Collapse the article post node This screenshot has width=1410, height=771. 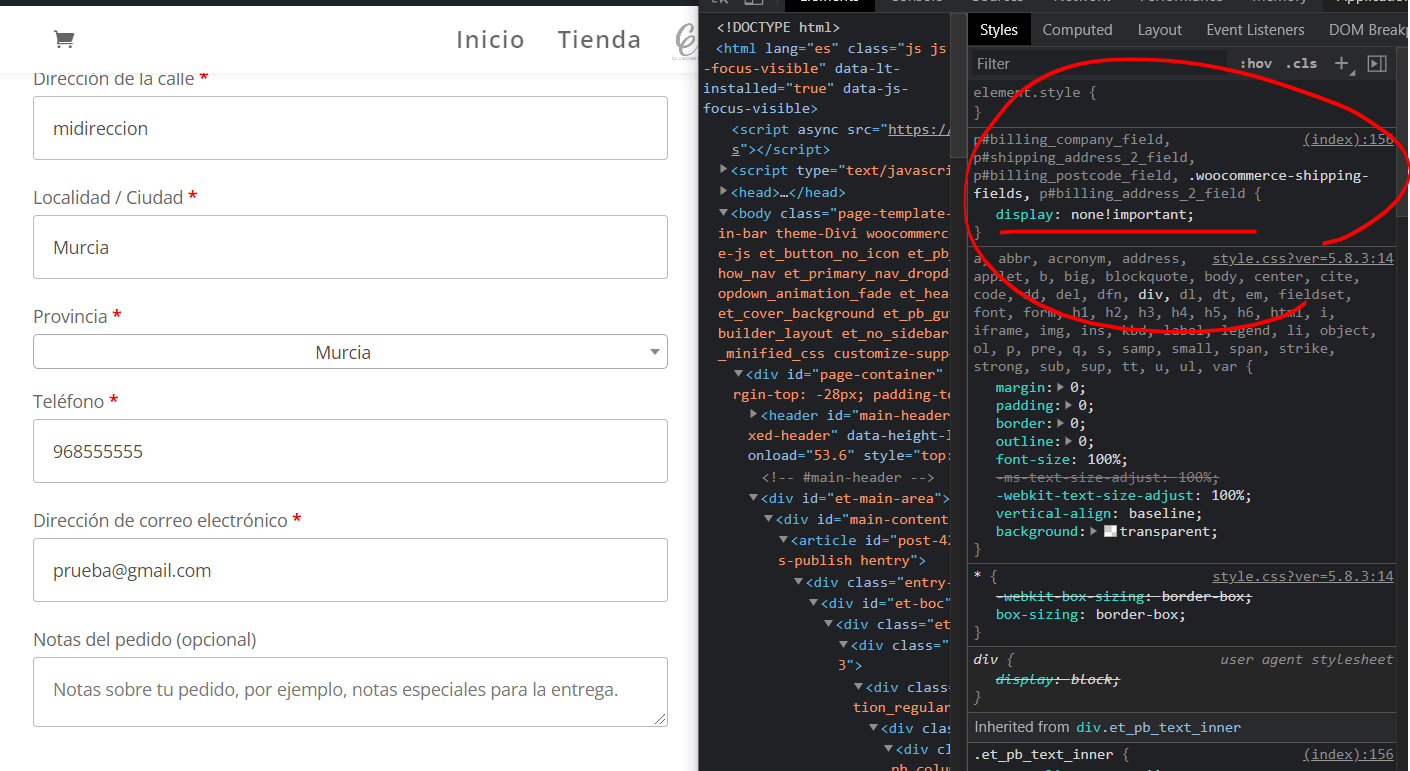784,540
